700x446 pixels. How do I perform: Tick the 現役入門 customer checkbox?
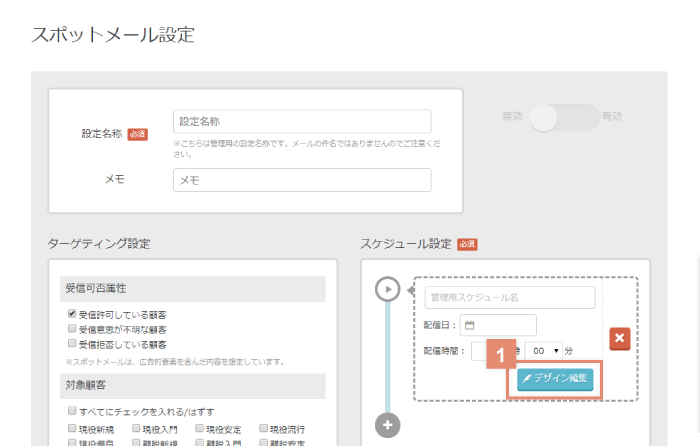(x=133, y=429)
